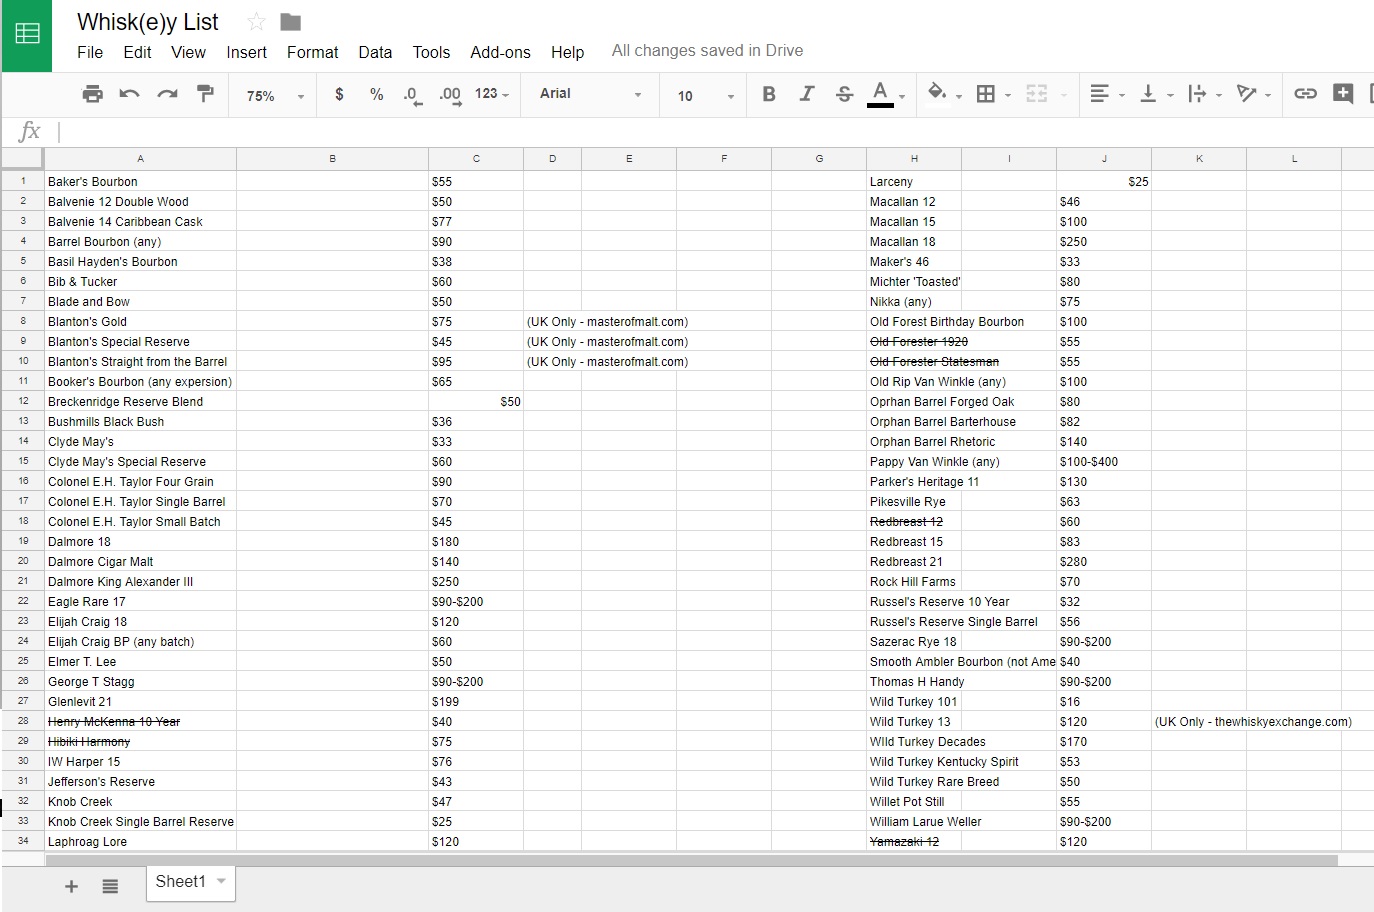Open the vertical align dropdown

(x=1155, y=94)
